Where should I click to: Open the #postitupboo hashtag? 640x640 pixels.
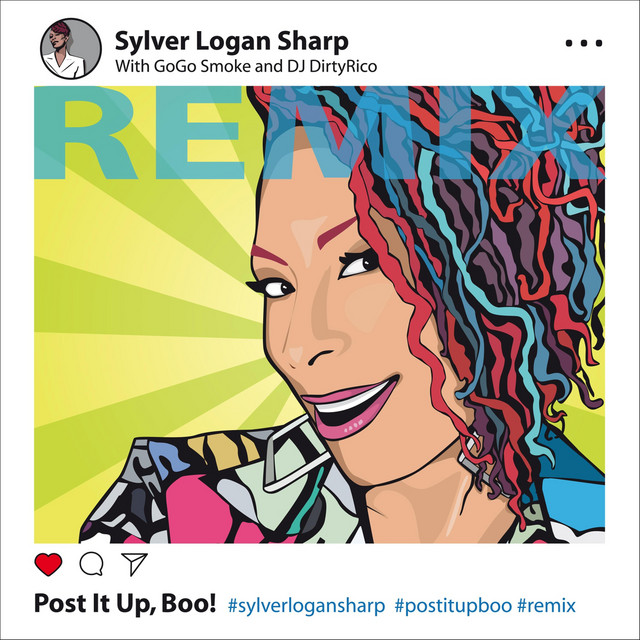[x=453, y=605]
